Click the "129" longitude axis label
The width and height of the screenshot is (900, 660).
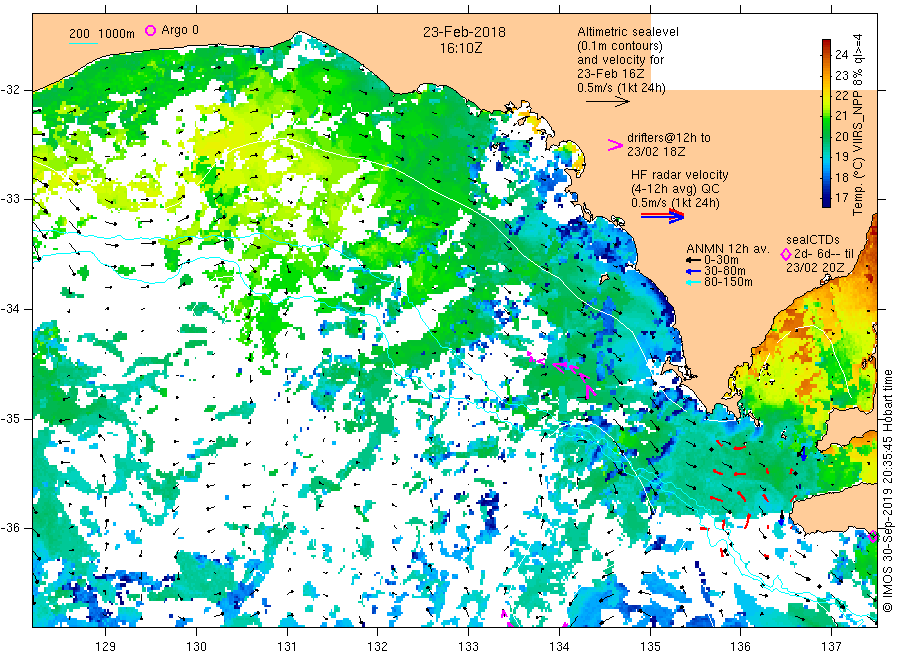click(106, 647)
